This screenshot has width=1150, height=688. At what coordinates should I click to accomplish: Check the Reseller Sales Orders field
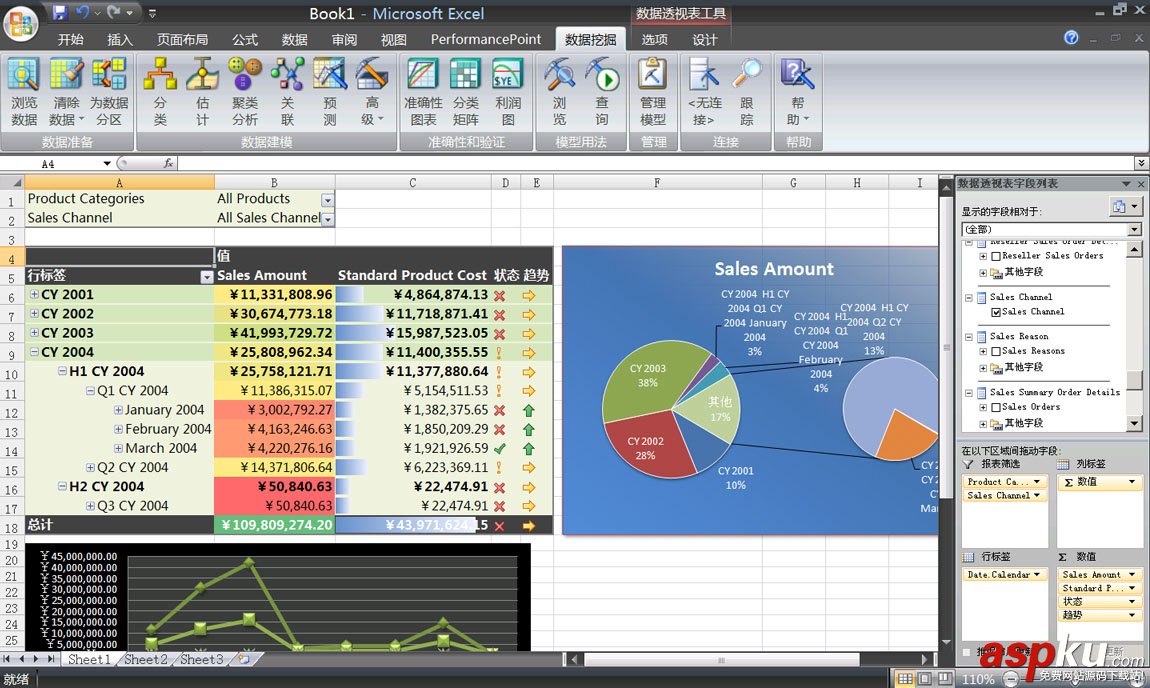tap(996, 256)
